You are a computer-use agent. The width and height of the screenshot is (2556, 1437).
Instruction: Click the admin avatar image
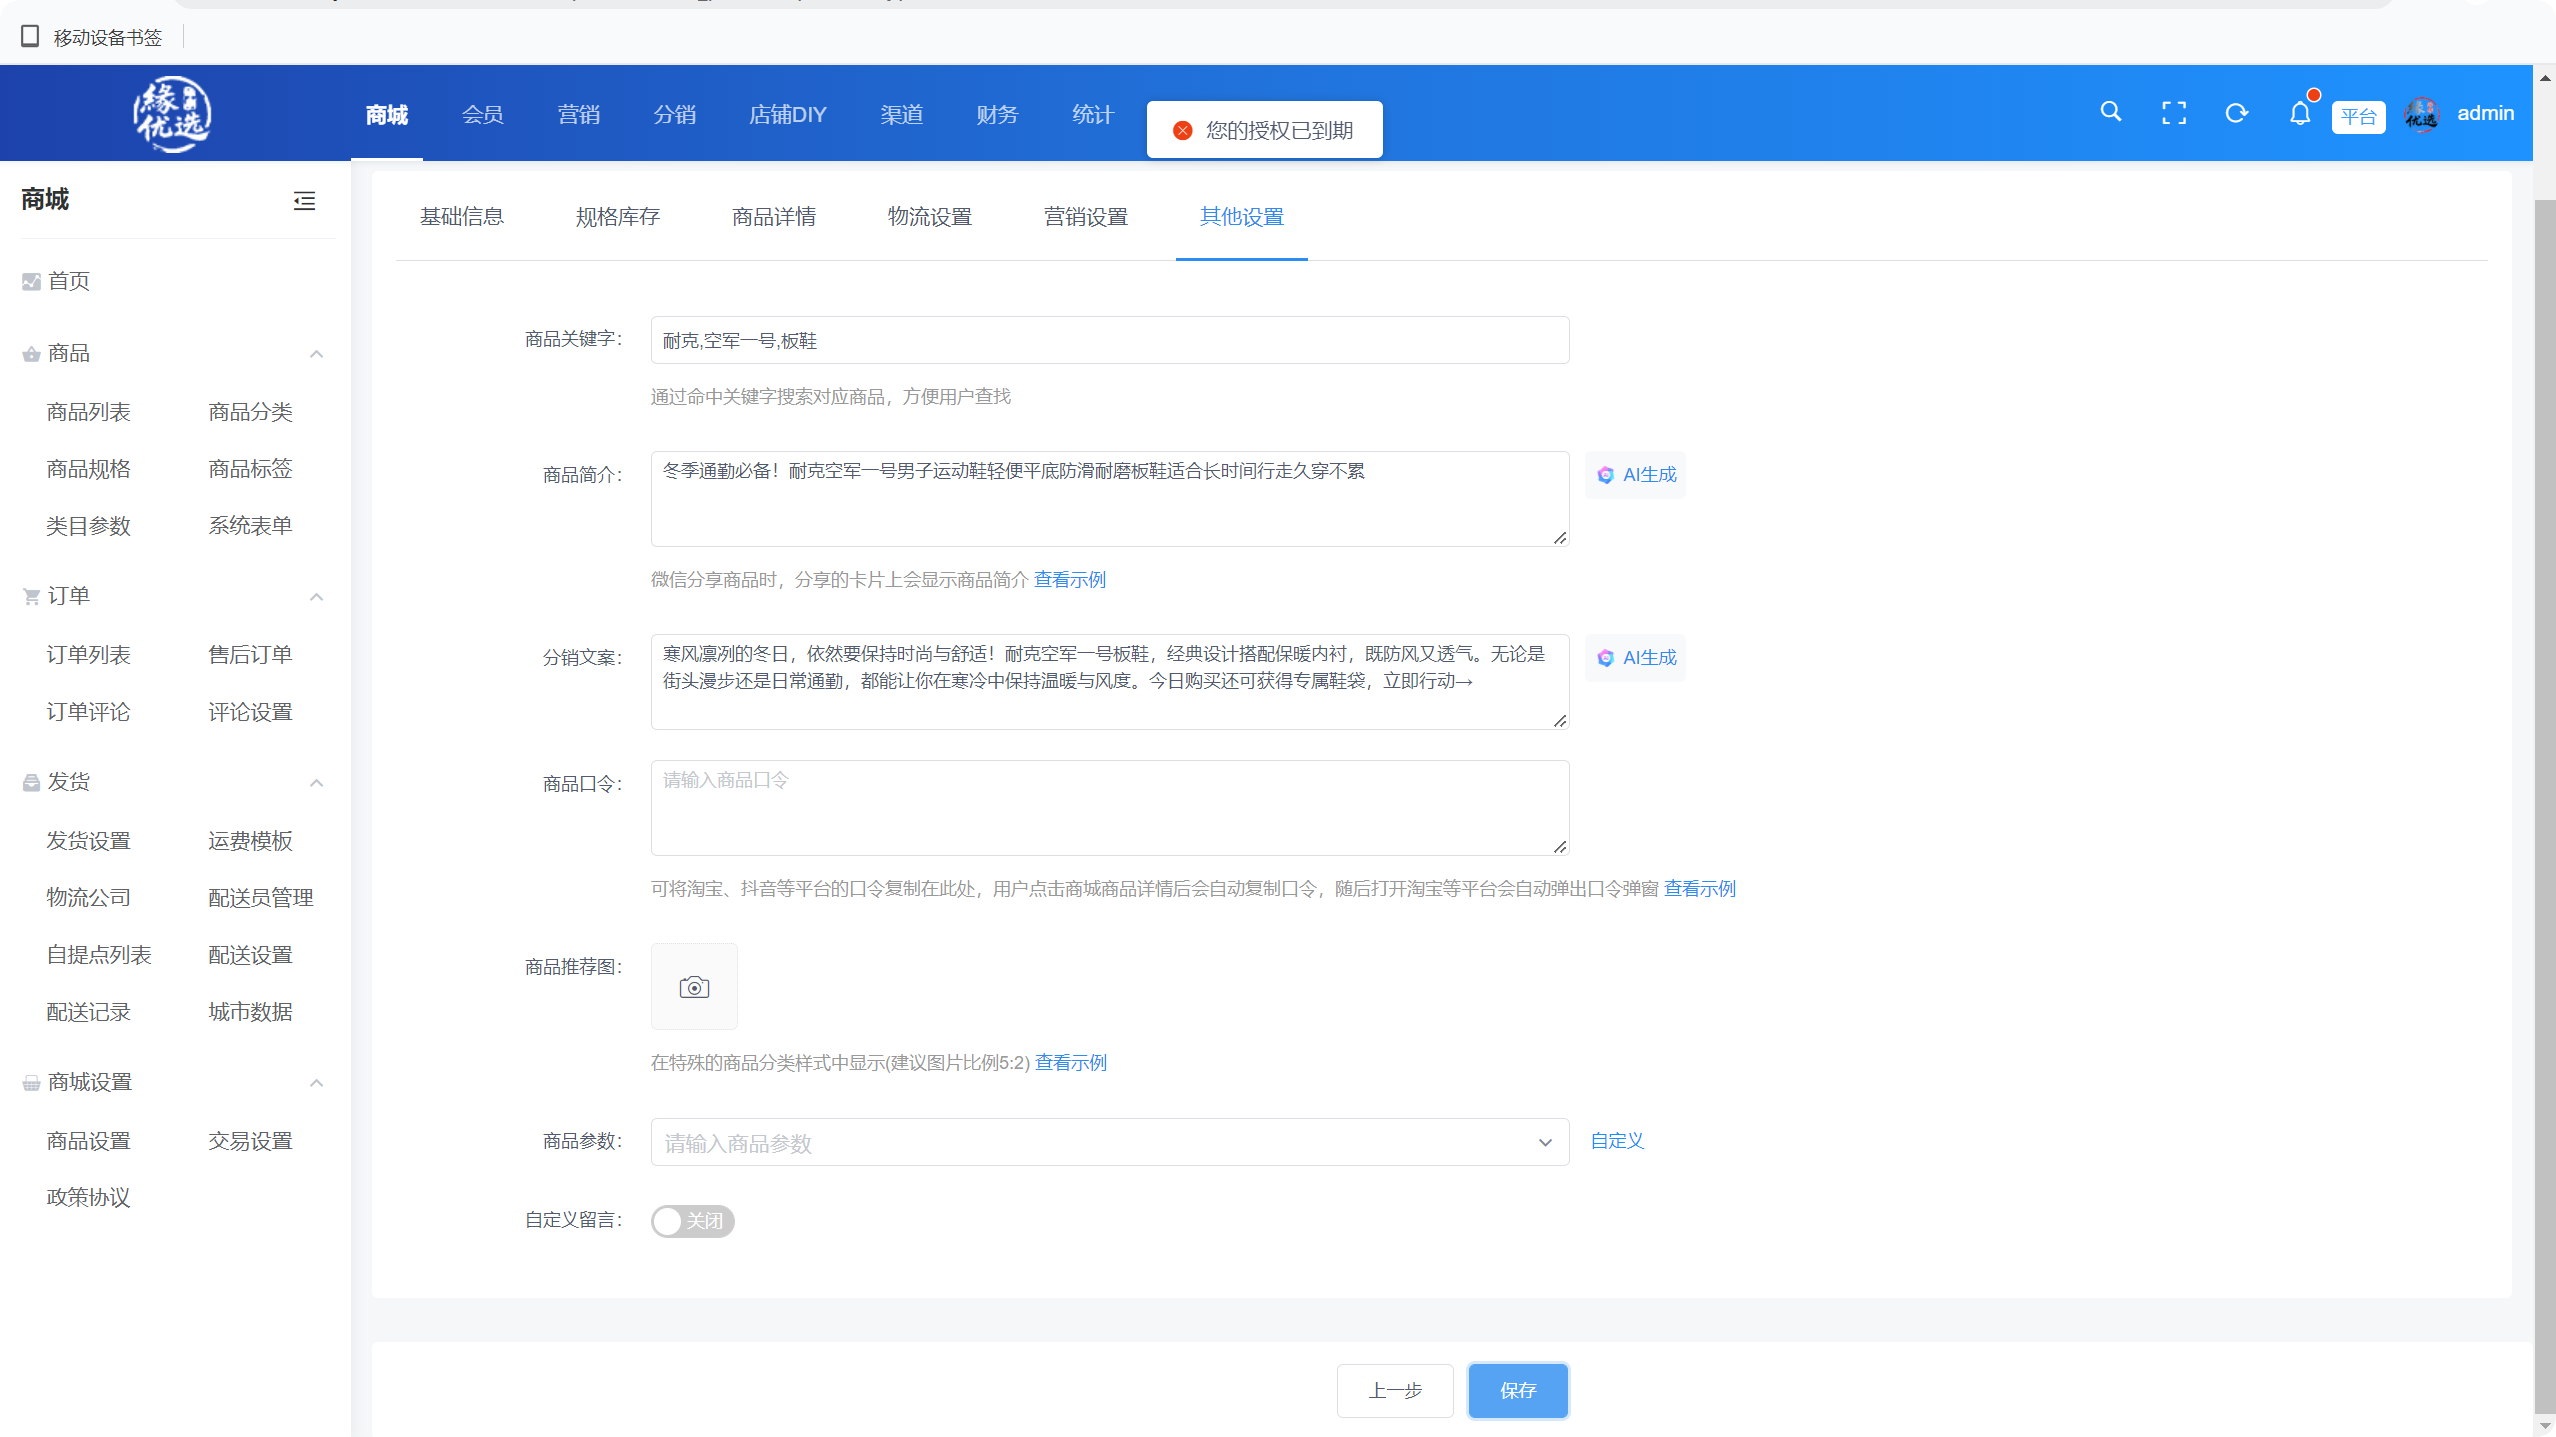2421,115
